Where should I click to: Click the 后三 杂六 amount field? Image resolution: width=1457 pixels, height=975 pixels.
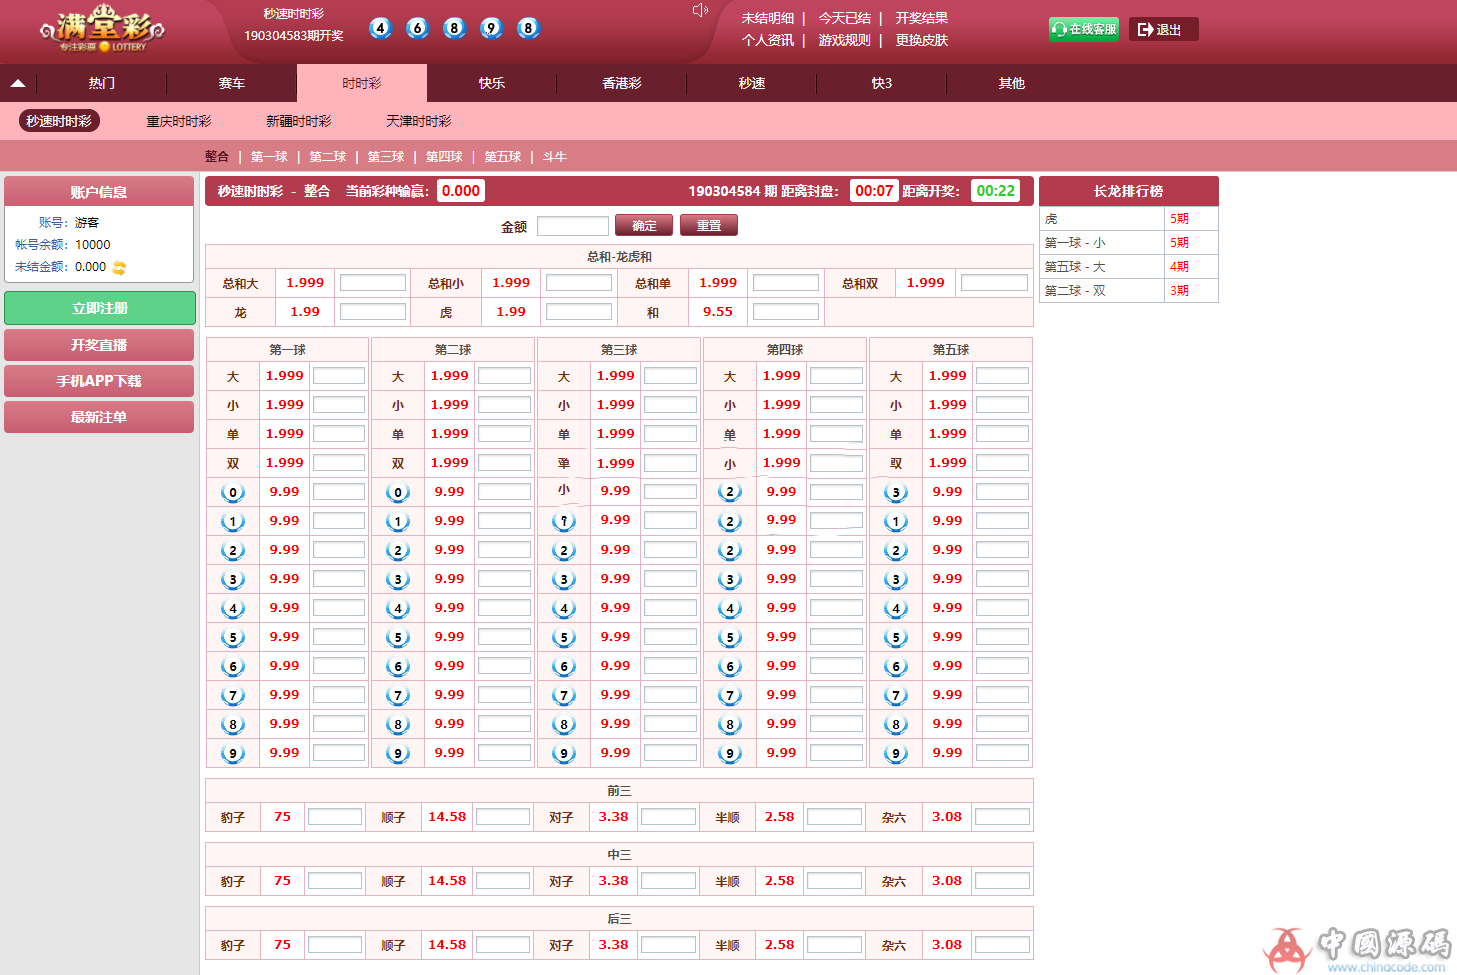coord(1002,945)
